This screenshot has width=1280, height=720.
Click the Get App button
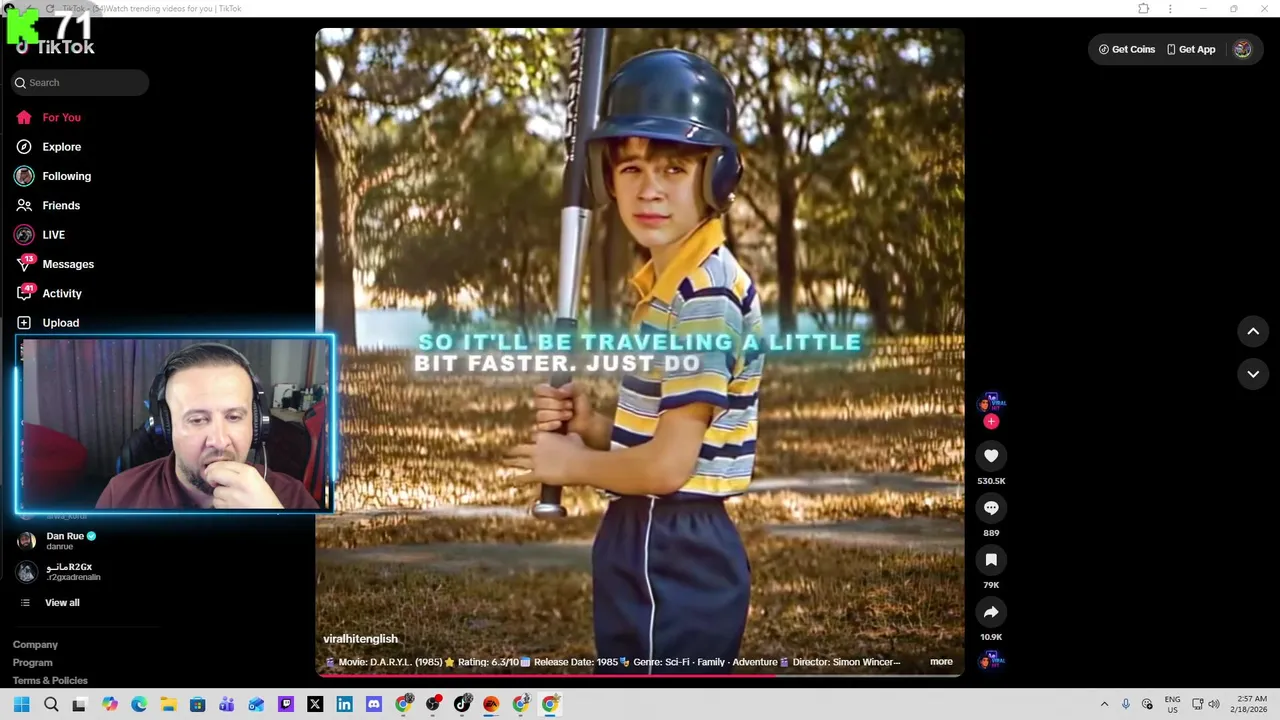click(x=1191, y=49)
